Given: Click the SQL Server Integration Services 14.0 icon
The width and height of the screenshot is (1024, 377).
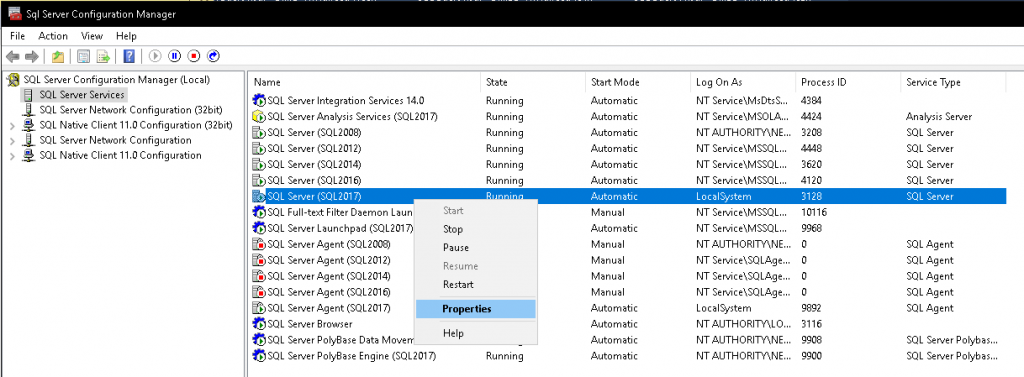Looking at the screenshot, I should [259, 101].
